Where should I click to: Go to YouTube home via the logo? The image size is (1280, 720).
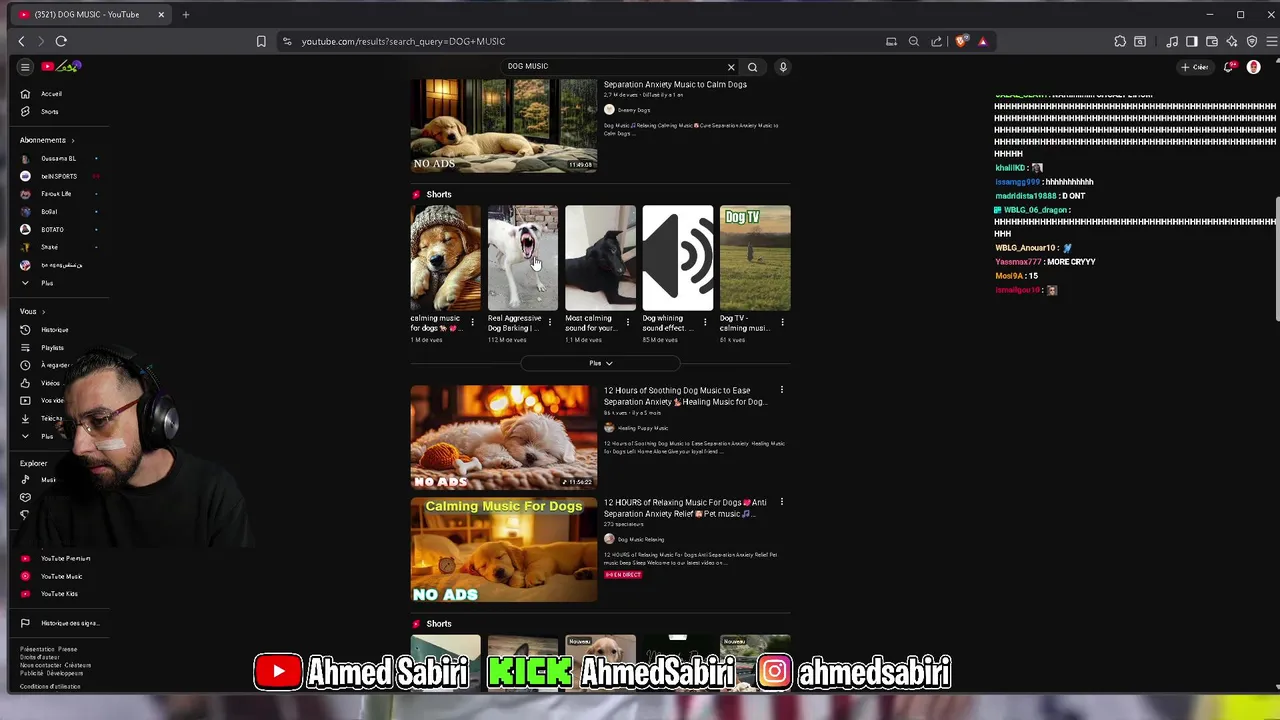pyautogui.click(x=61, y=67)
